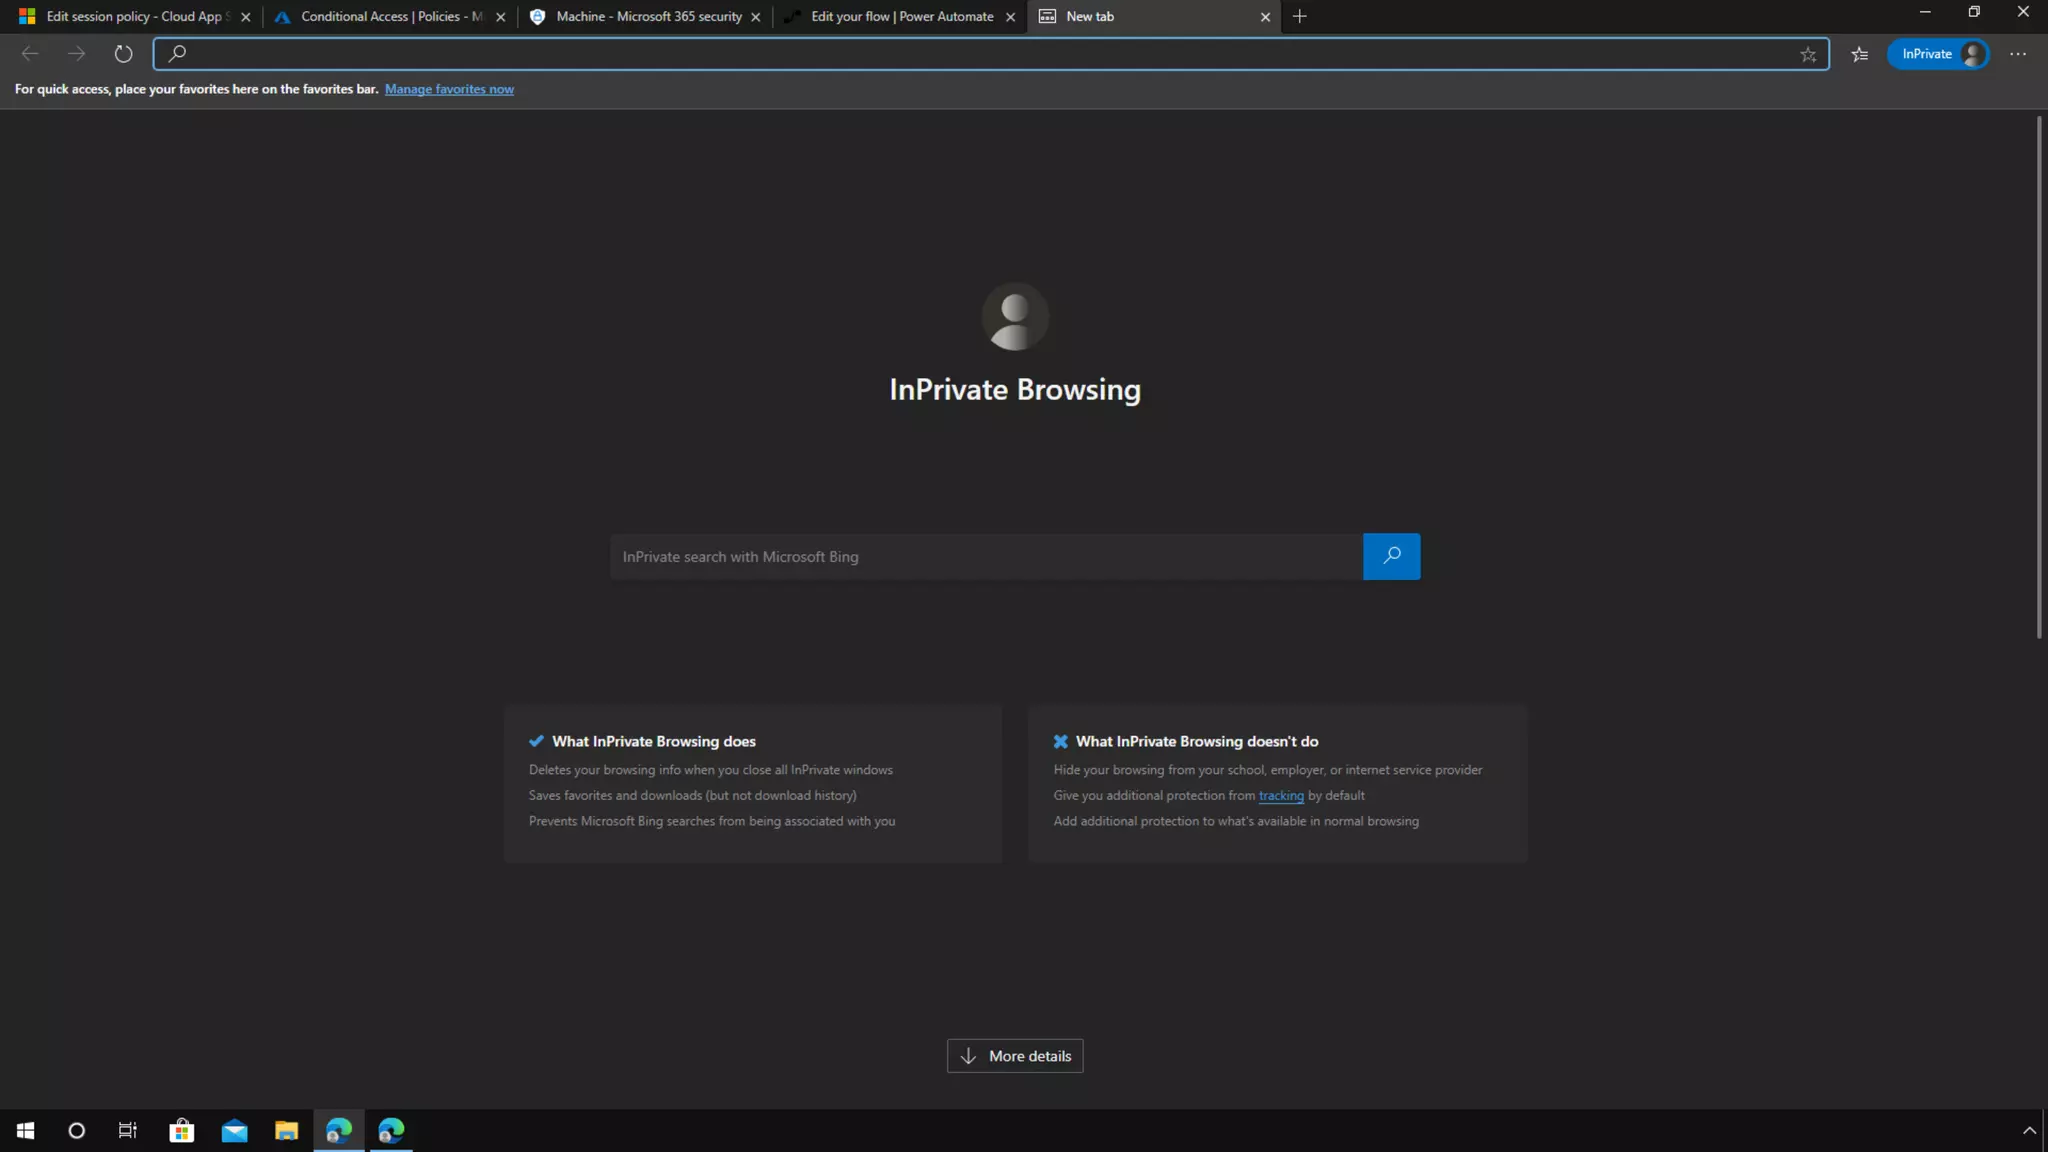Go back using the back arrow
This screenshot has height=1152, width=2048.
click(x=30, y=54)
